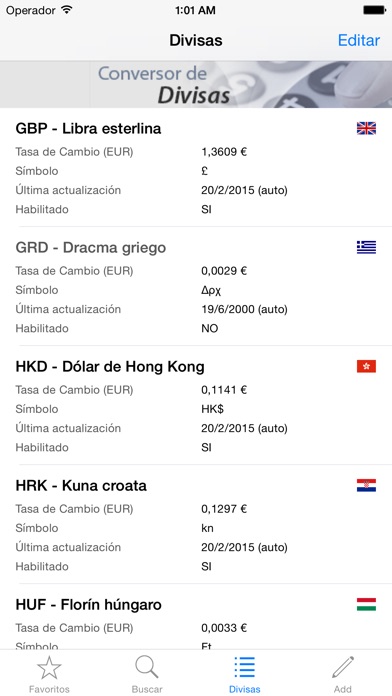Open HKD - Dólar de Hong Kong
Viewport: 392px width, 696px height.
click(x=196, y=405)
